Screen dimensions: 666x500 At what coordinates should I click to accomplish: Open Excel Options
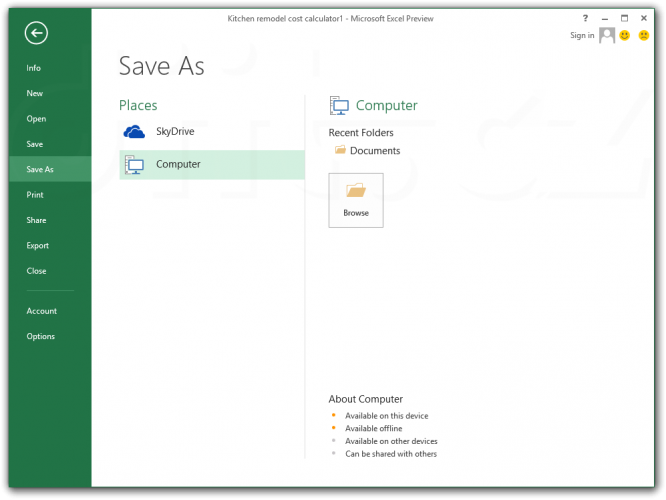point(41,336)
